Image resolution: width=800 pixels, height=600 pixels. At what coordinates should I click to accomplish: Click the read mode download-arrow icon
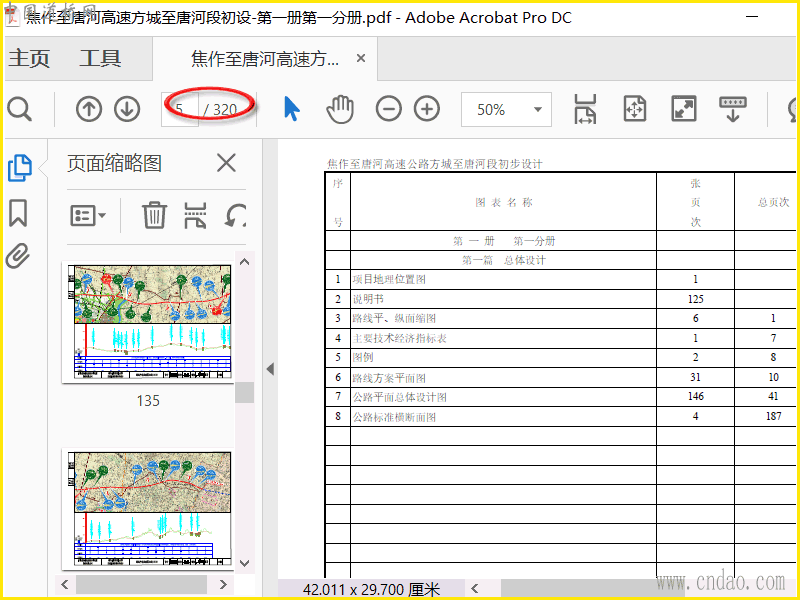[733, 109]
